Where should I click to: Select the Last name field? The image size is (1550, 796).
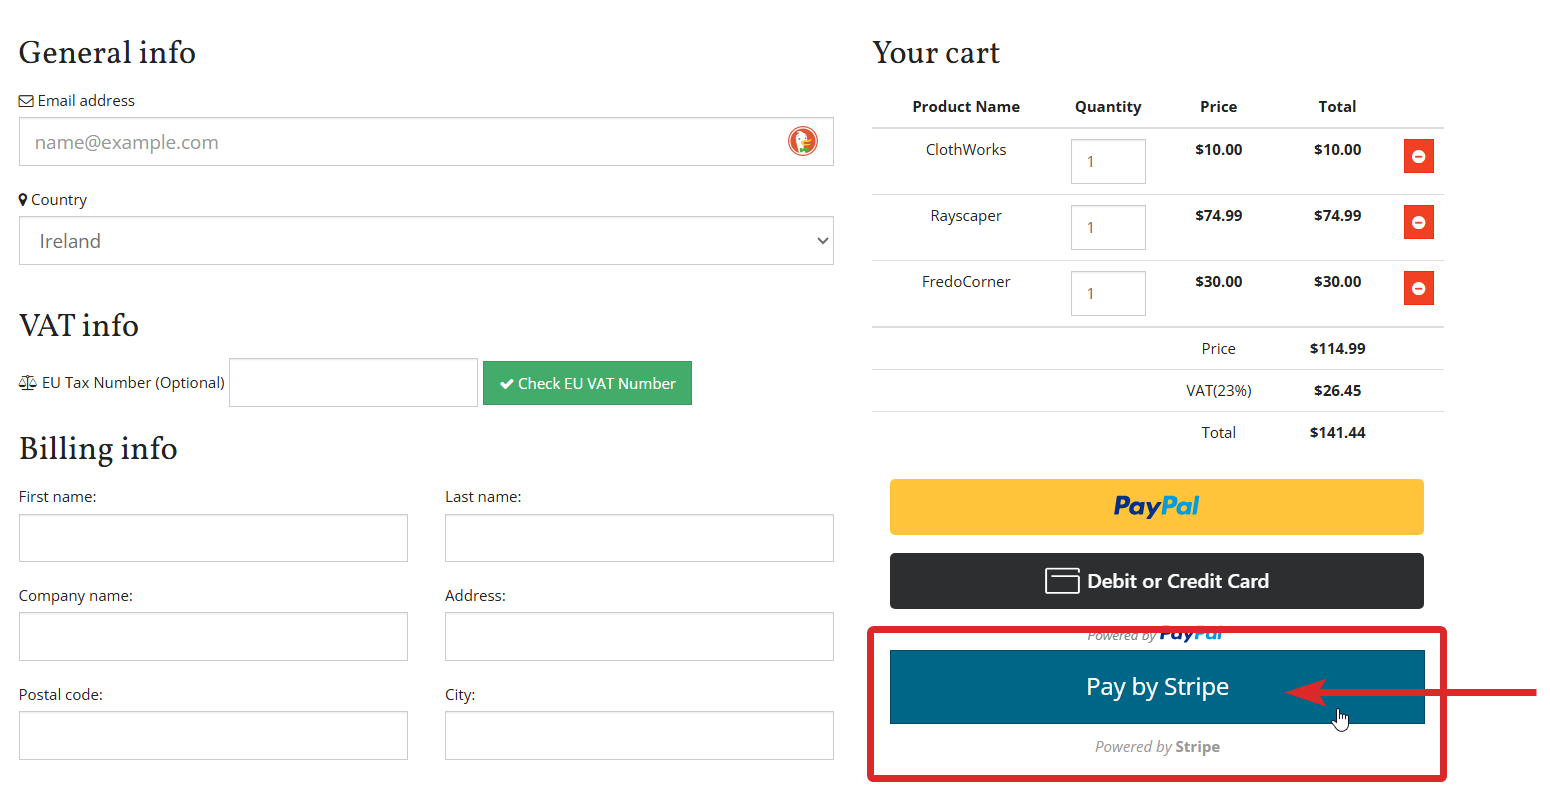click(x=639, y=538)
